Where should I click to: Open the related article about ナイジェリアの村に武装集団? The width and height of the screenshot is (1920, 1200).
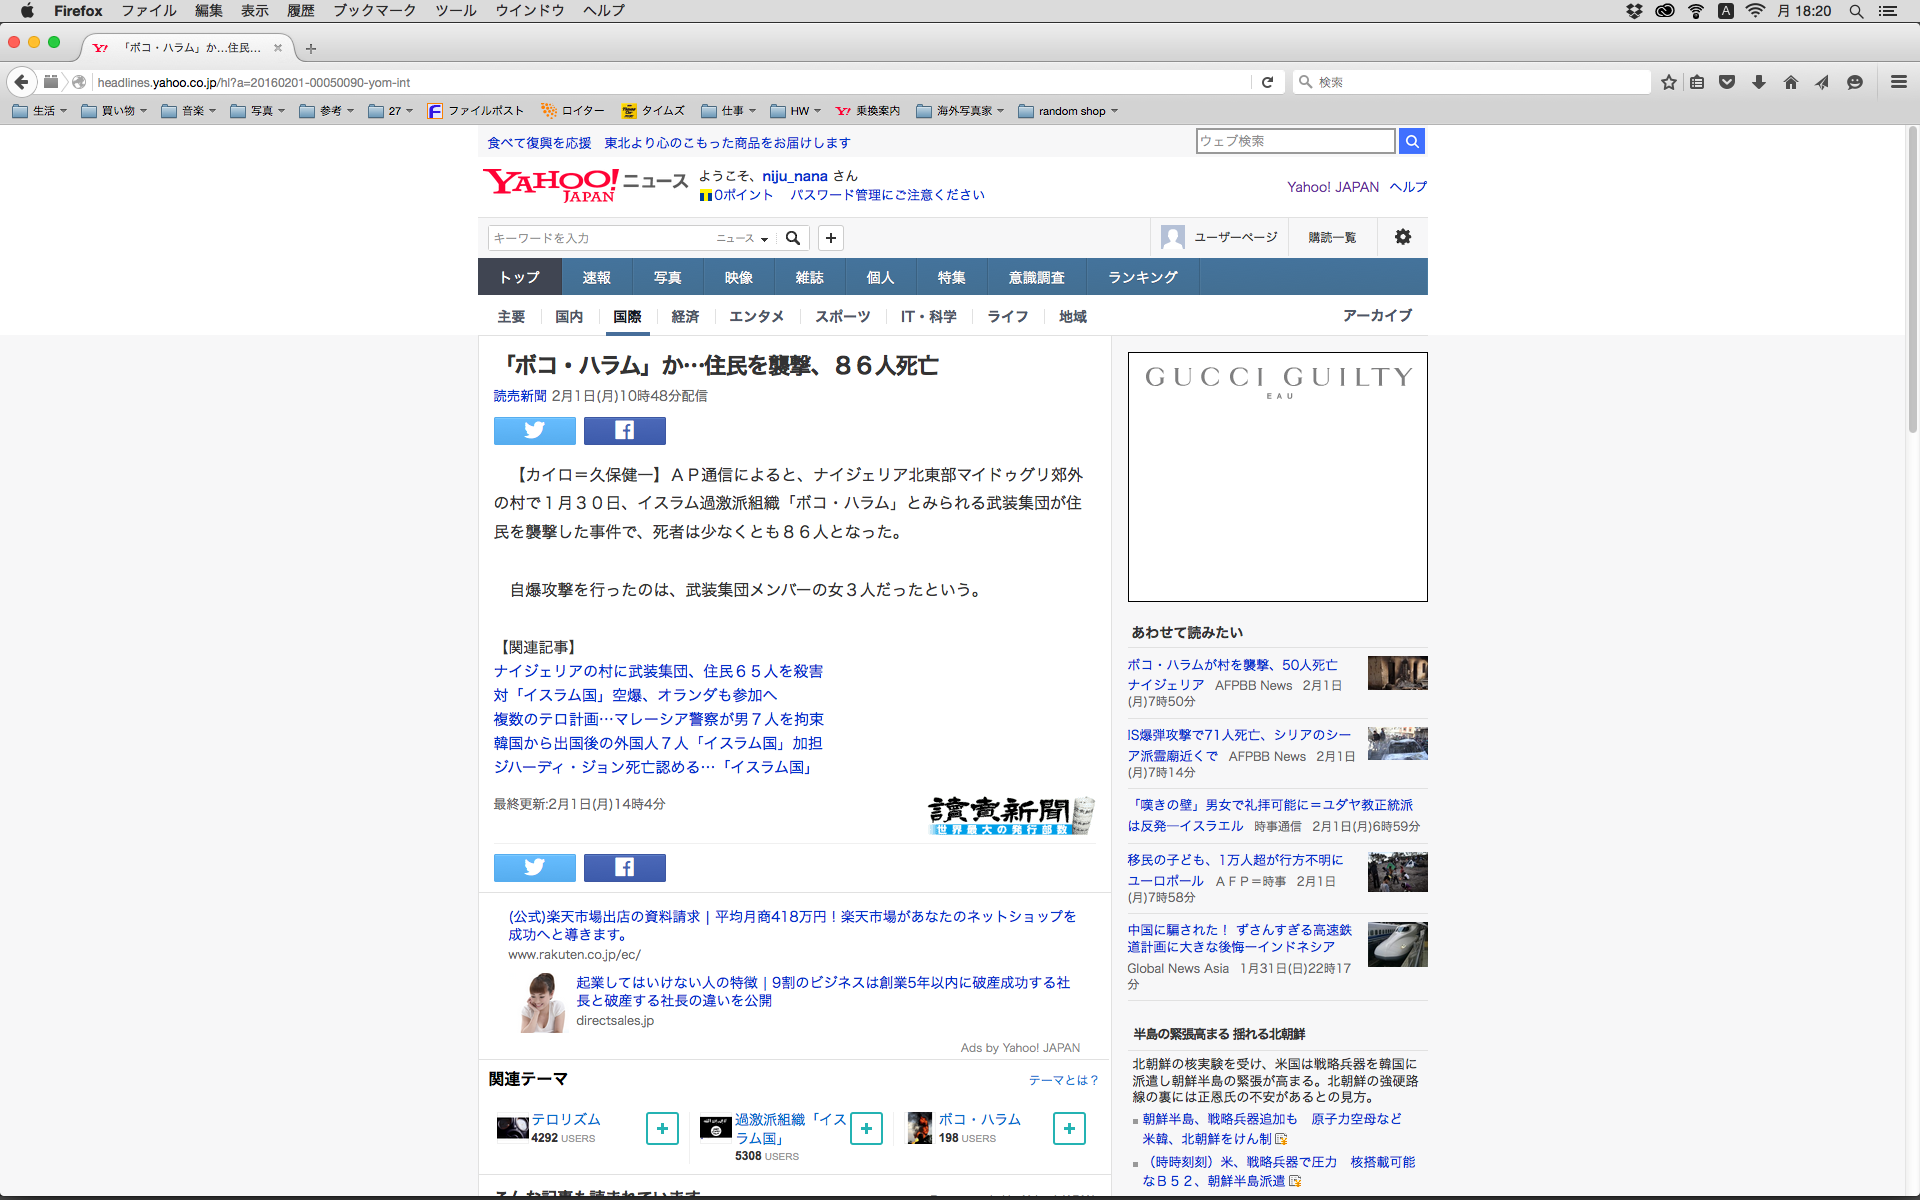(658, 671)
